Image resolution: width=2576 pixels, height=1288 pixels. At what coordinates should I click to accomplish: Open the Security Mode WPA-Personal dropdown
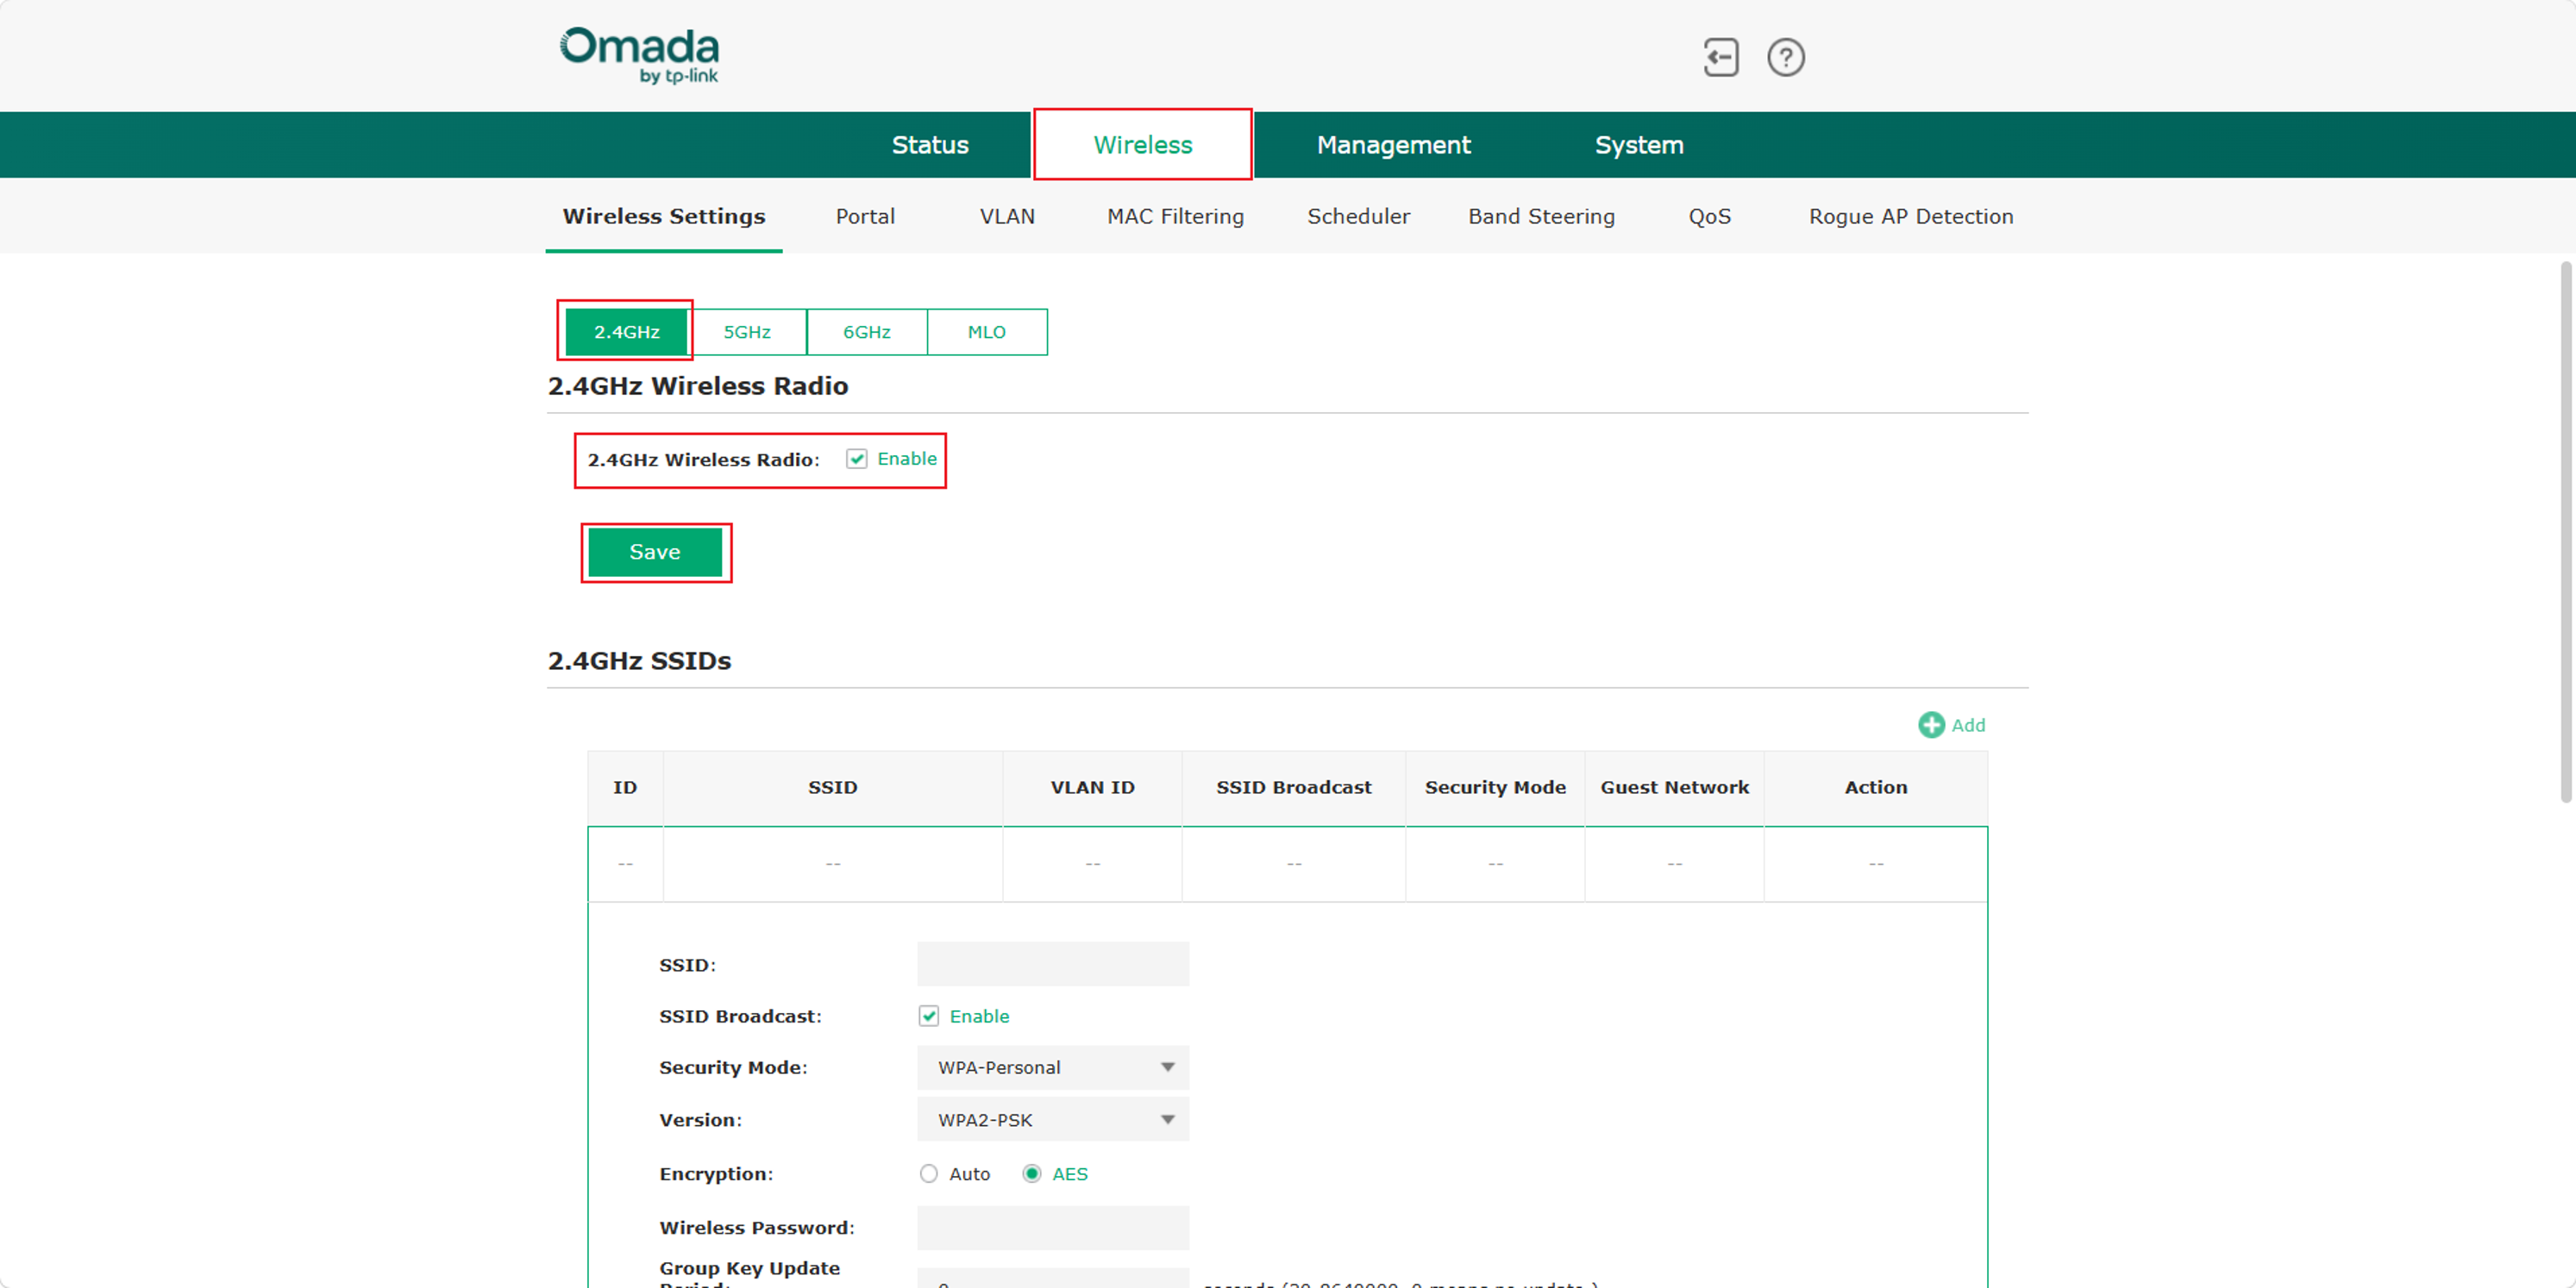pos(1053,1067)
